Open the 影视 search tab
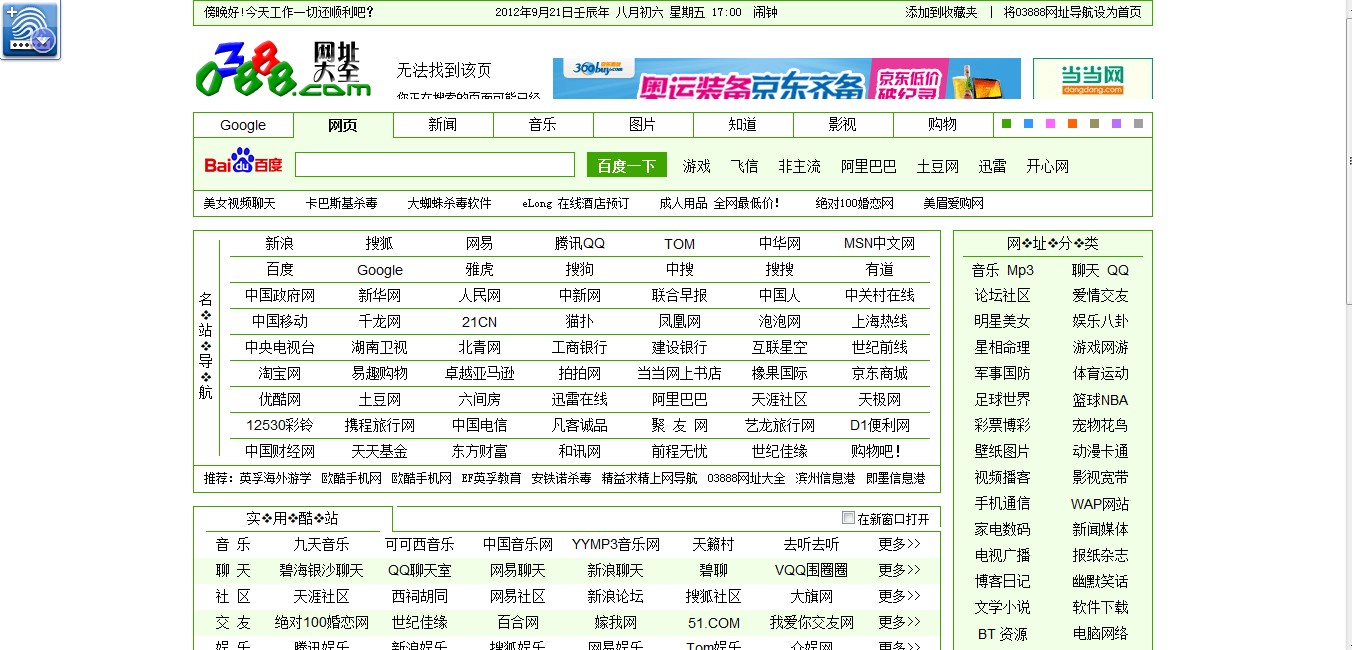The height and width of the screenshot is (650, 1352). pos(843,125)
